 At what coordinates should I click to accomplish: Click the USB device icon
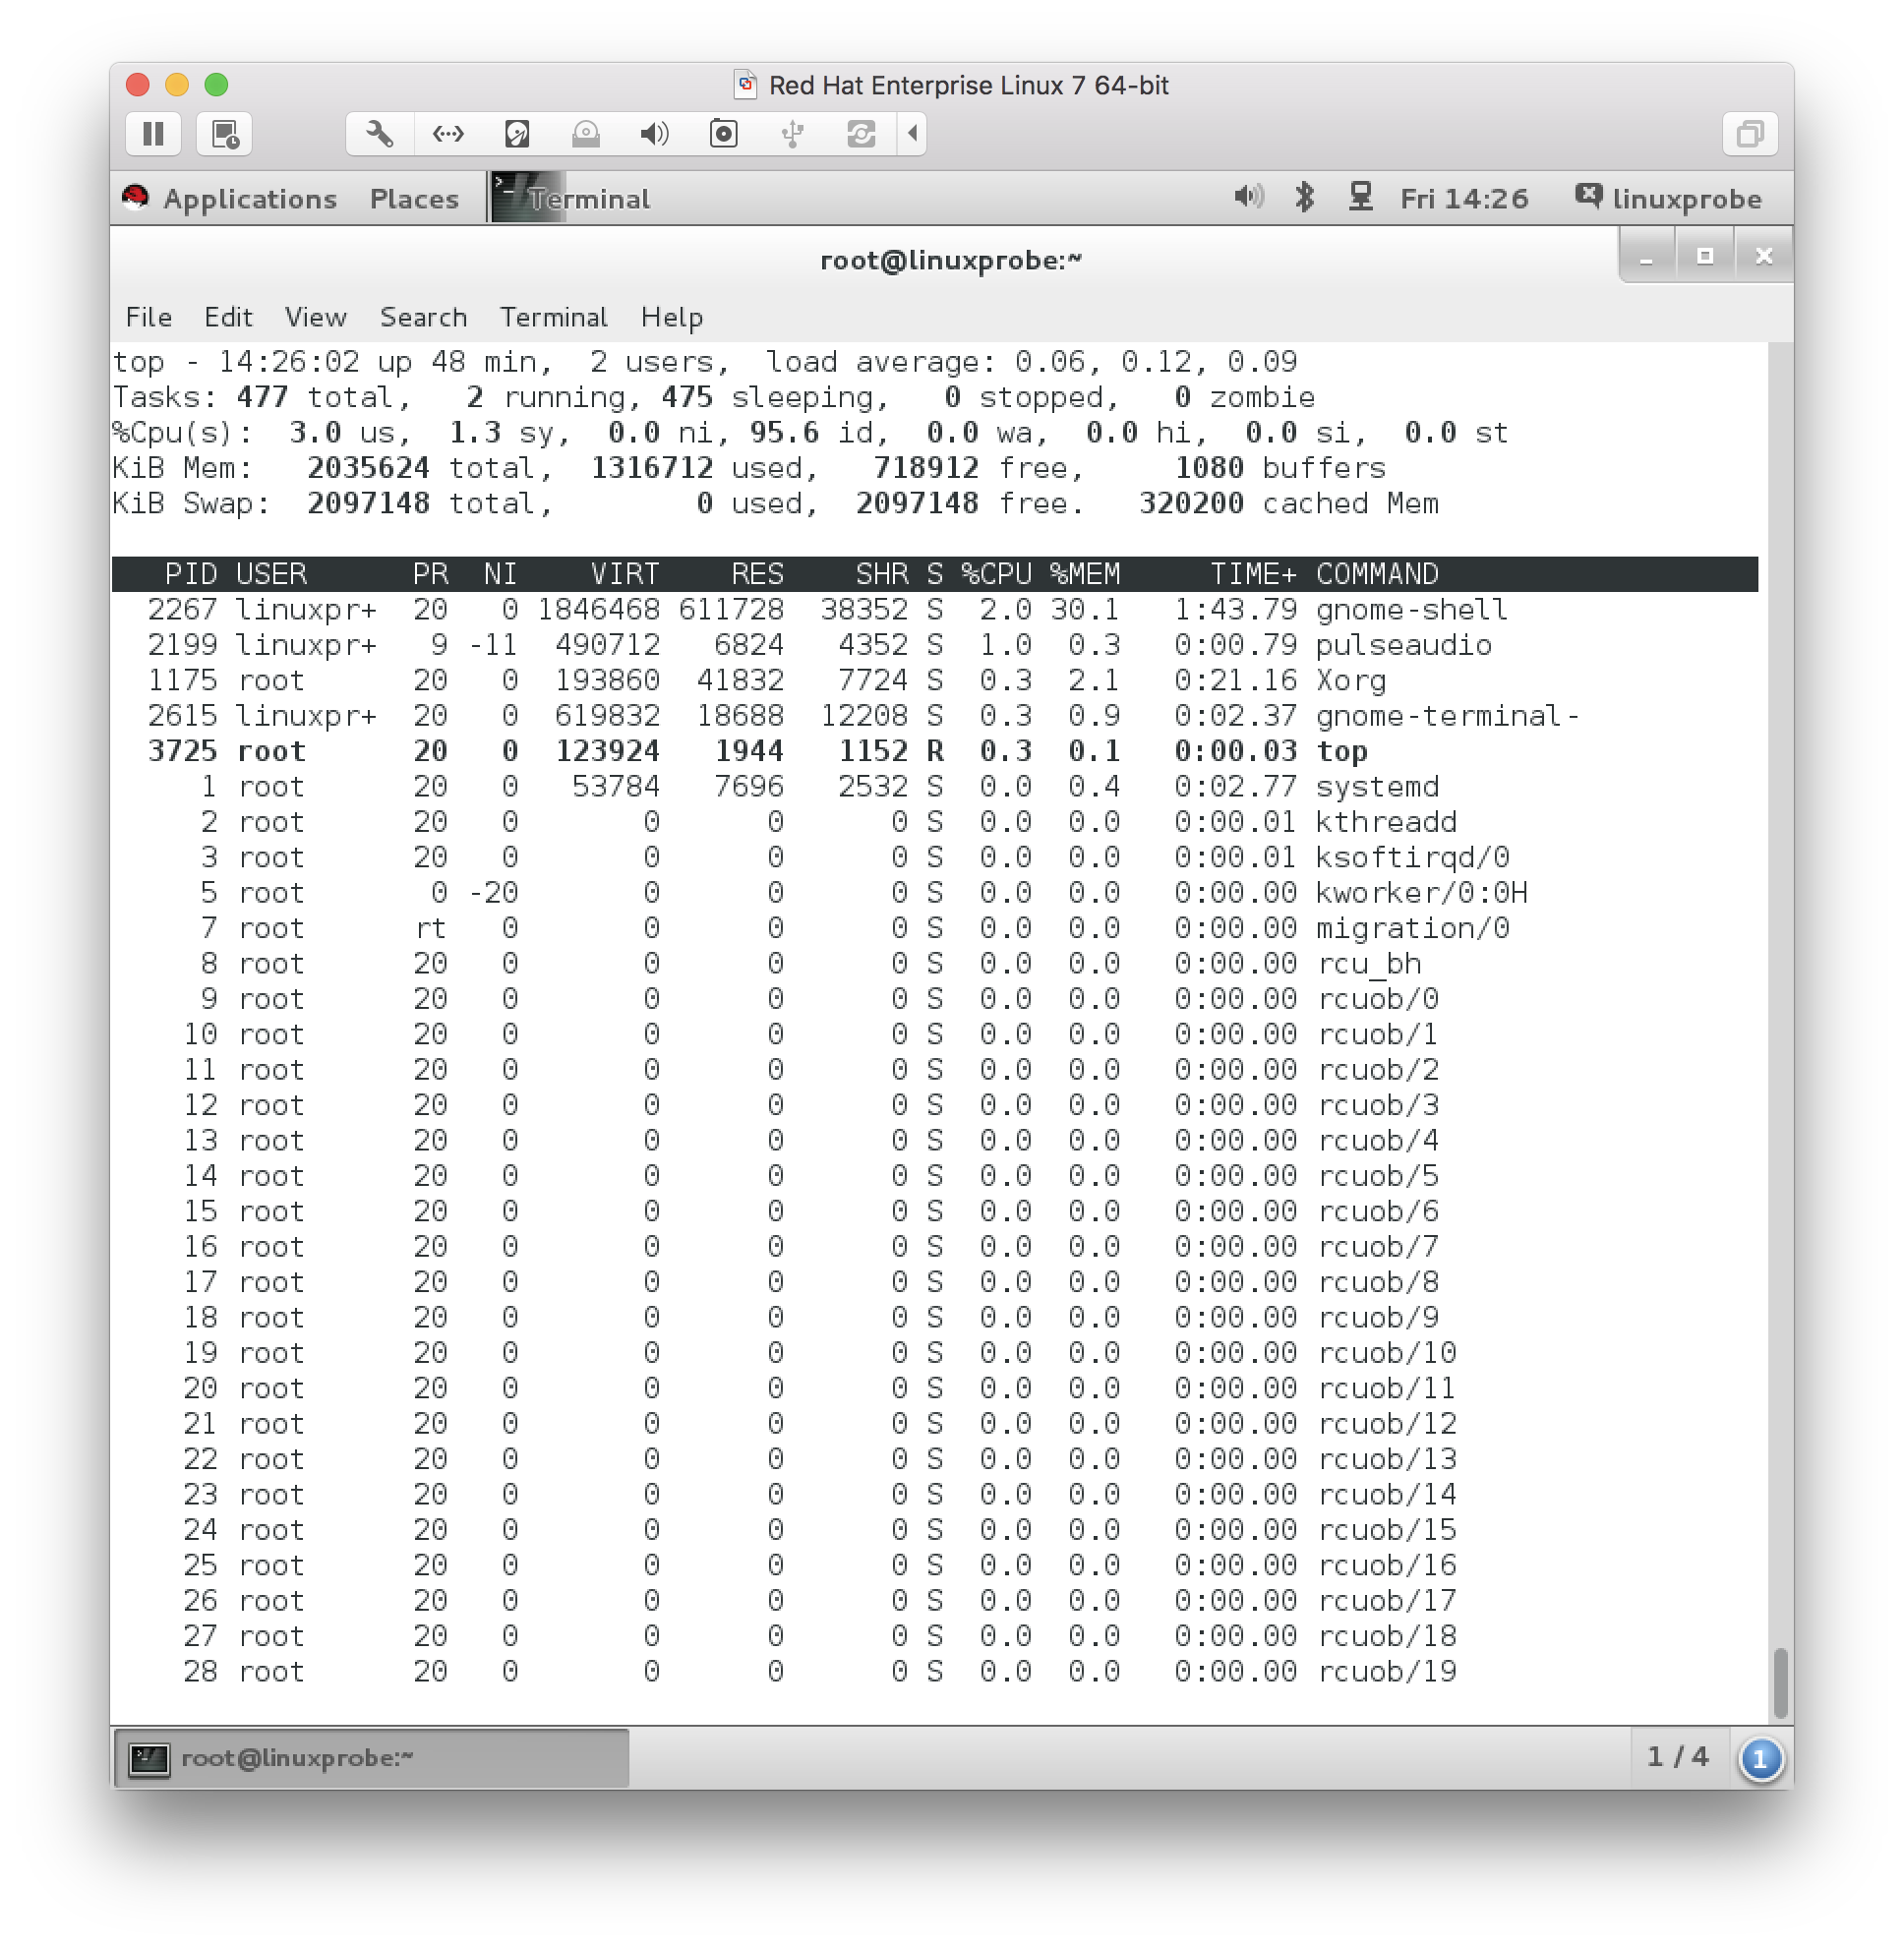click(x=792, y=134)
